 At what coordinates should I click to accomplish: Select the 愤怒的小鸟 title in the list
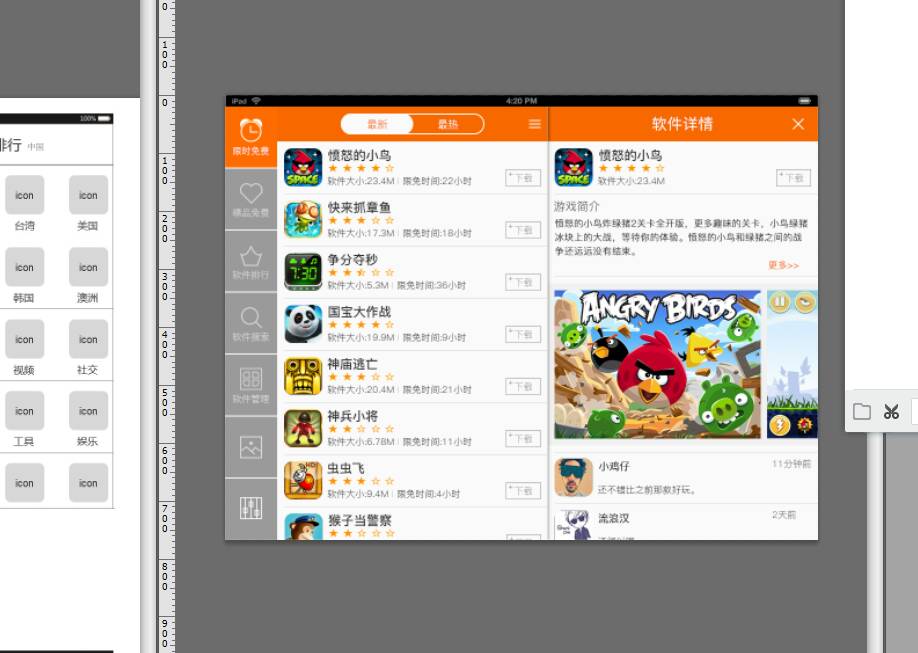click(x=359, y=155)
